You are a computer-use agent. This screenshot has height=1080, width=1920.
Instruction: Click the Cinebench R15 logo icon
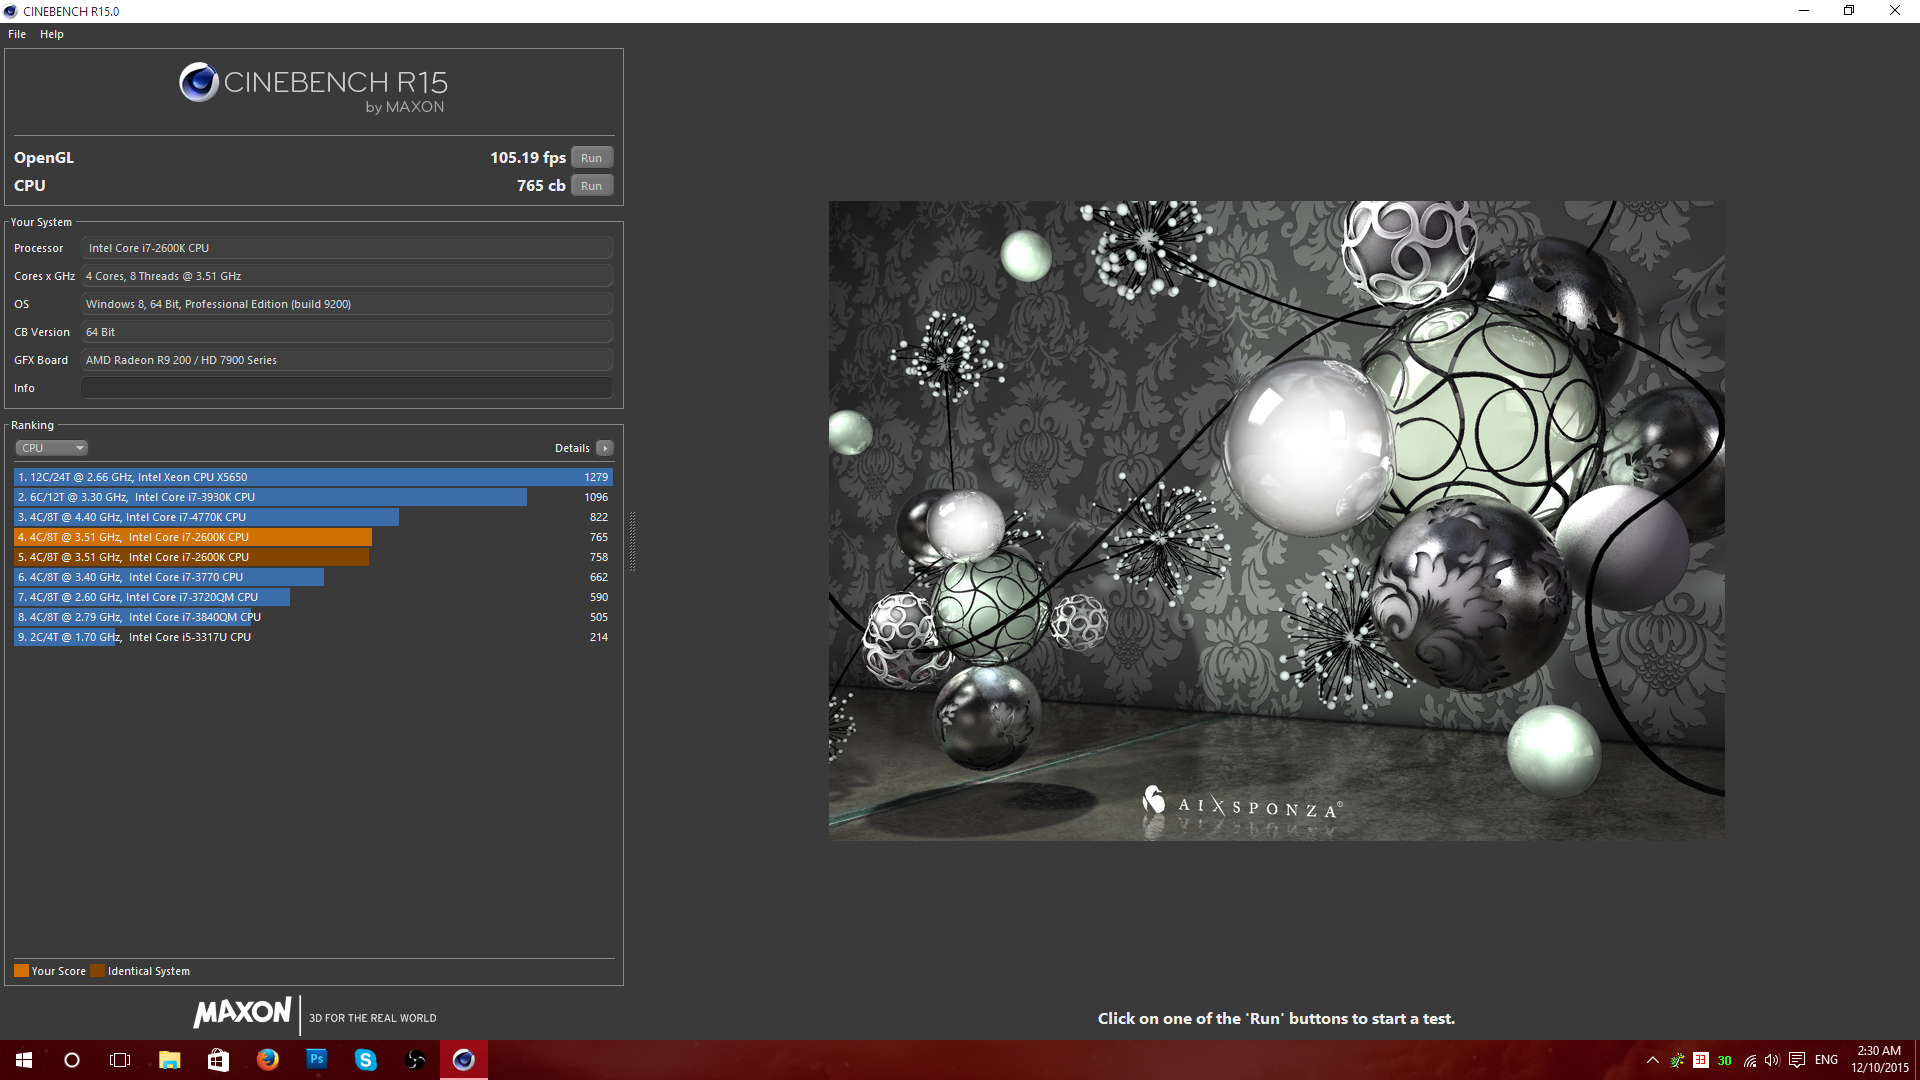click(x=198, y=82)
